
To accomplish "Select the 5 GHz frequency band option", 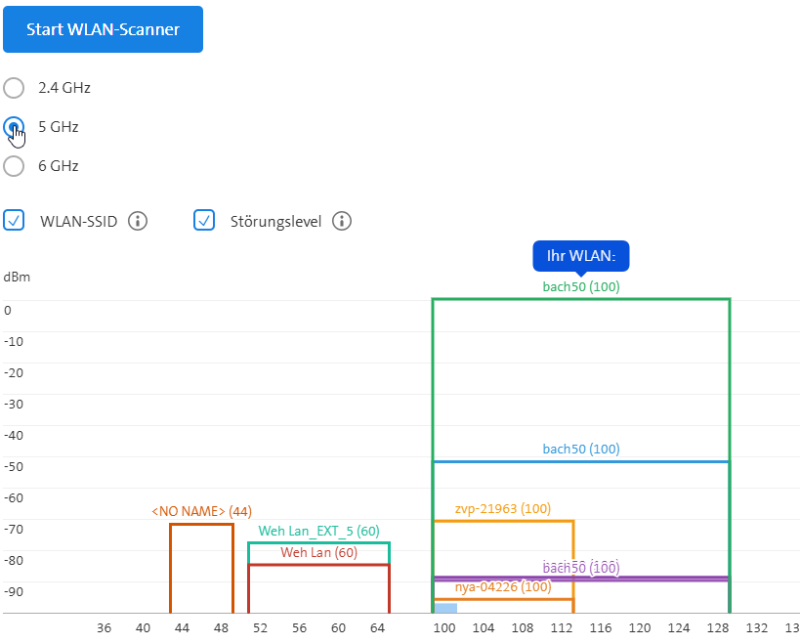I will pos(14,127).
